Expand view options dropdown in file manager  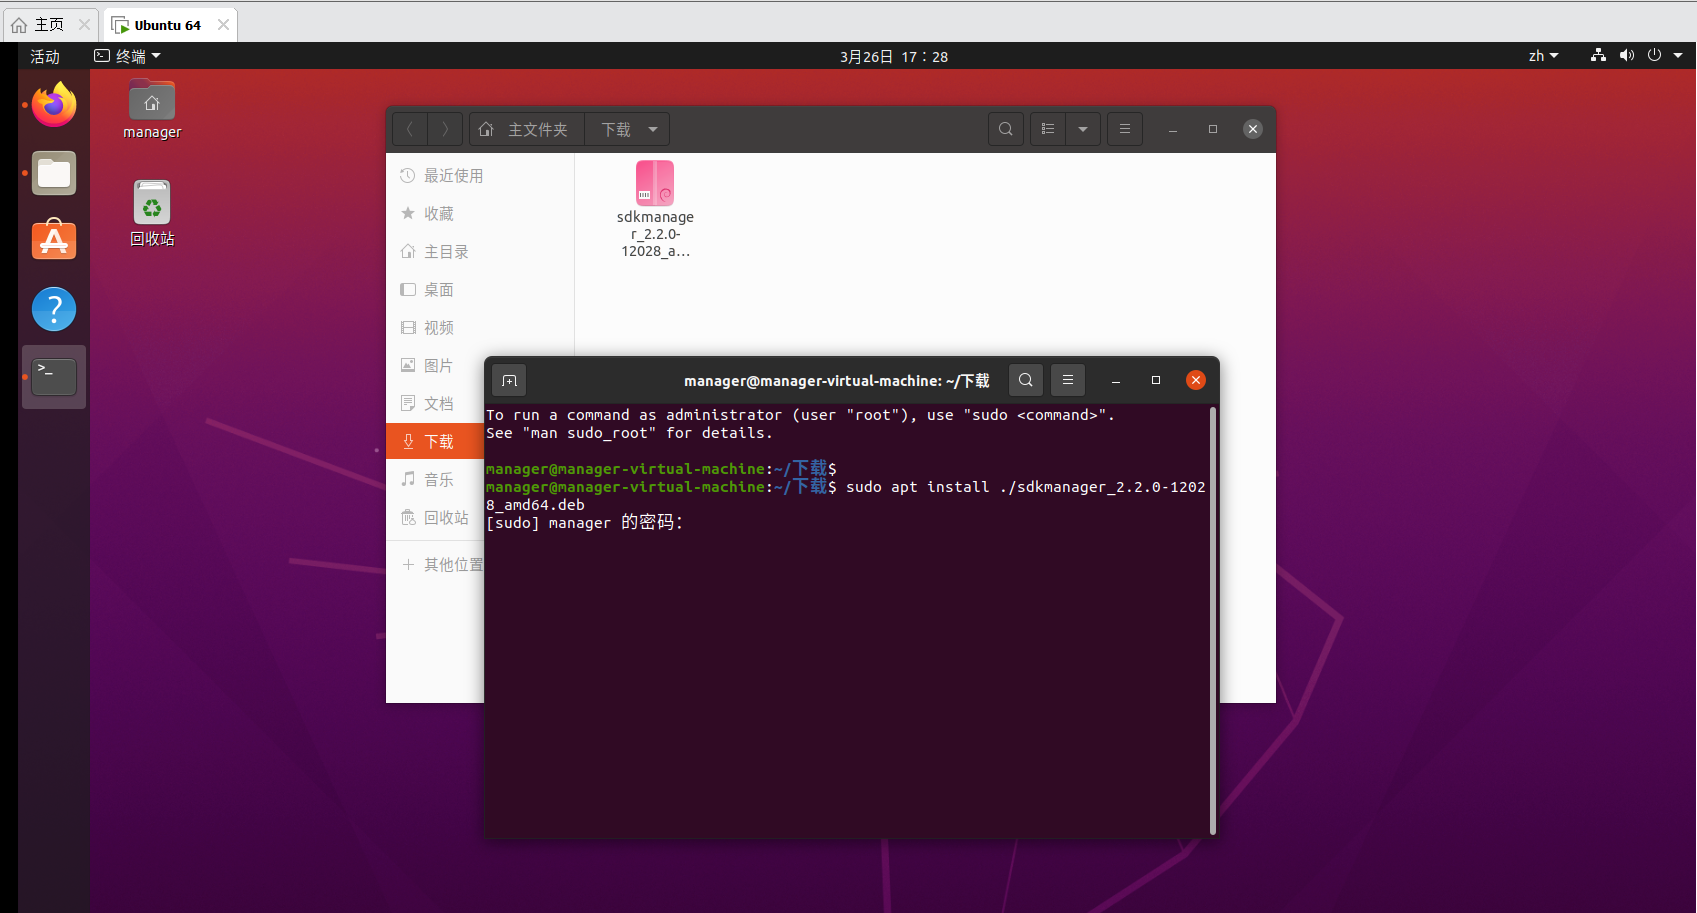click(1083, 129)
